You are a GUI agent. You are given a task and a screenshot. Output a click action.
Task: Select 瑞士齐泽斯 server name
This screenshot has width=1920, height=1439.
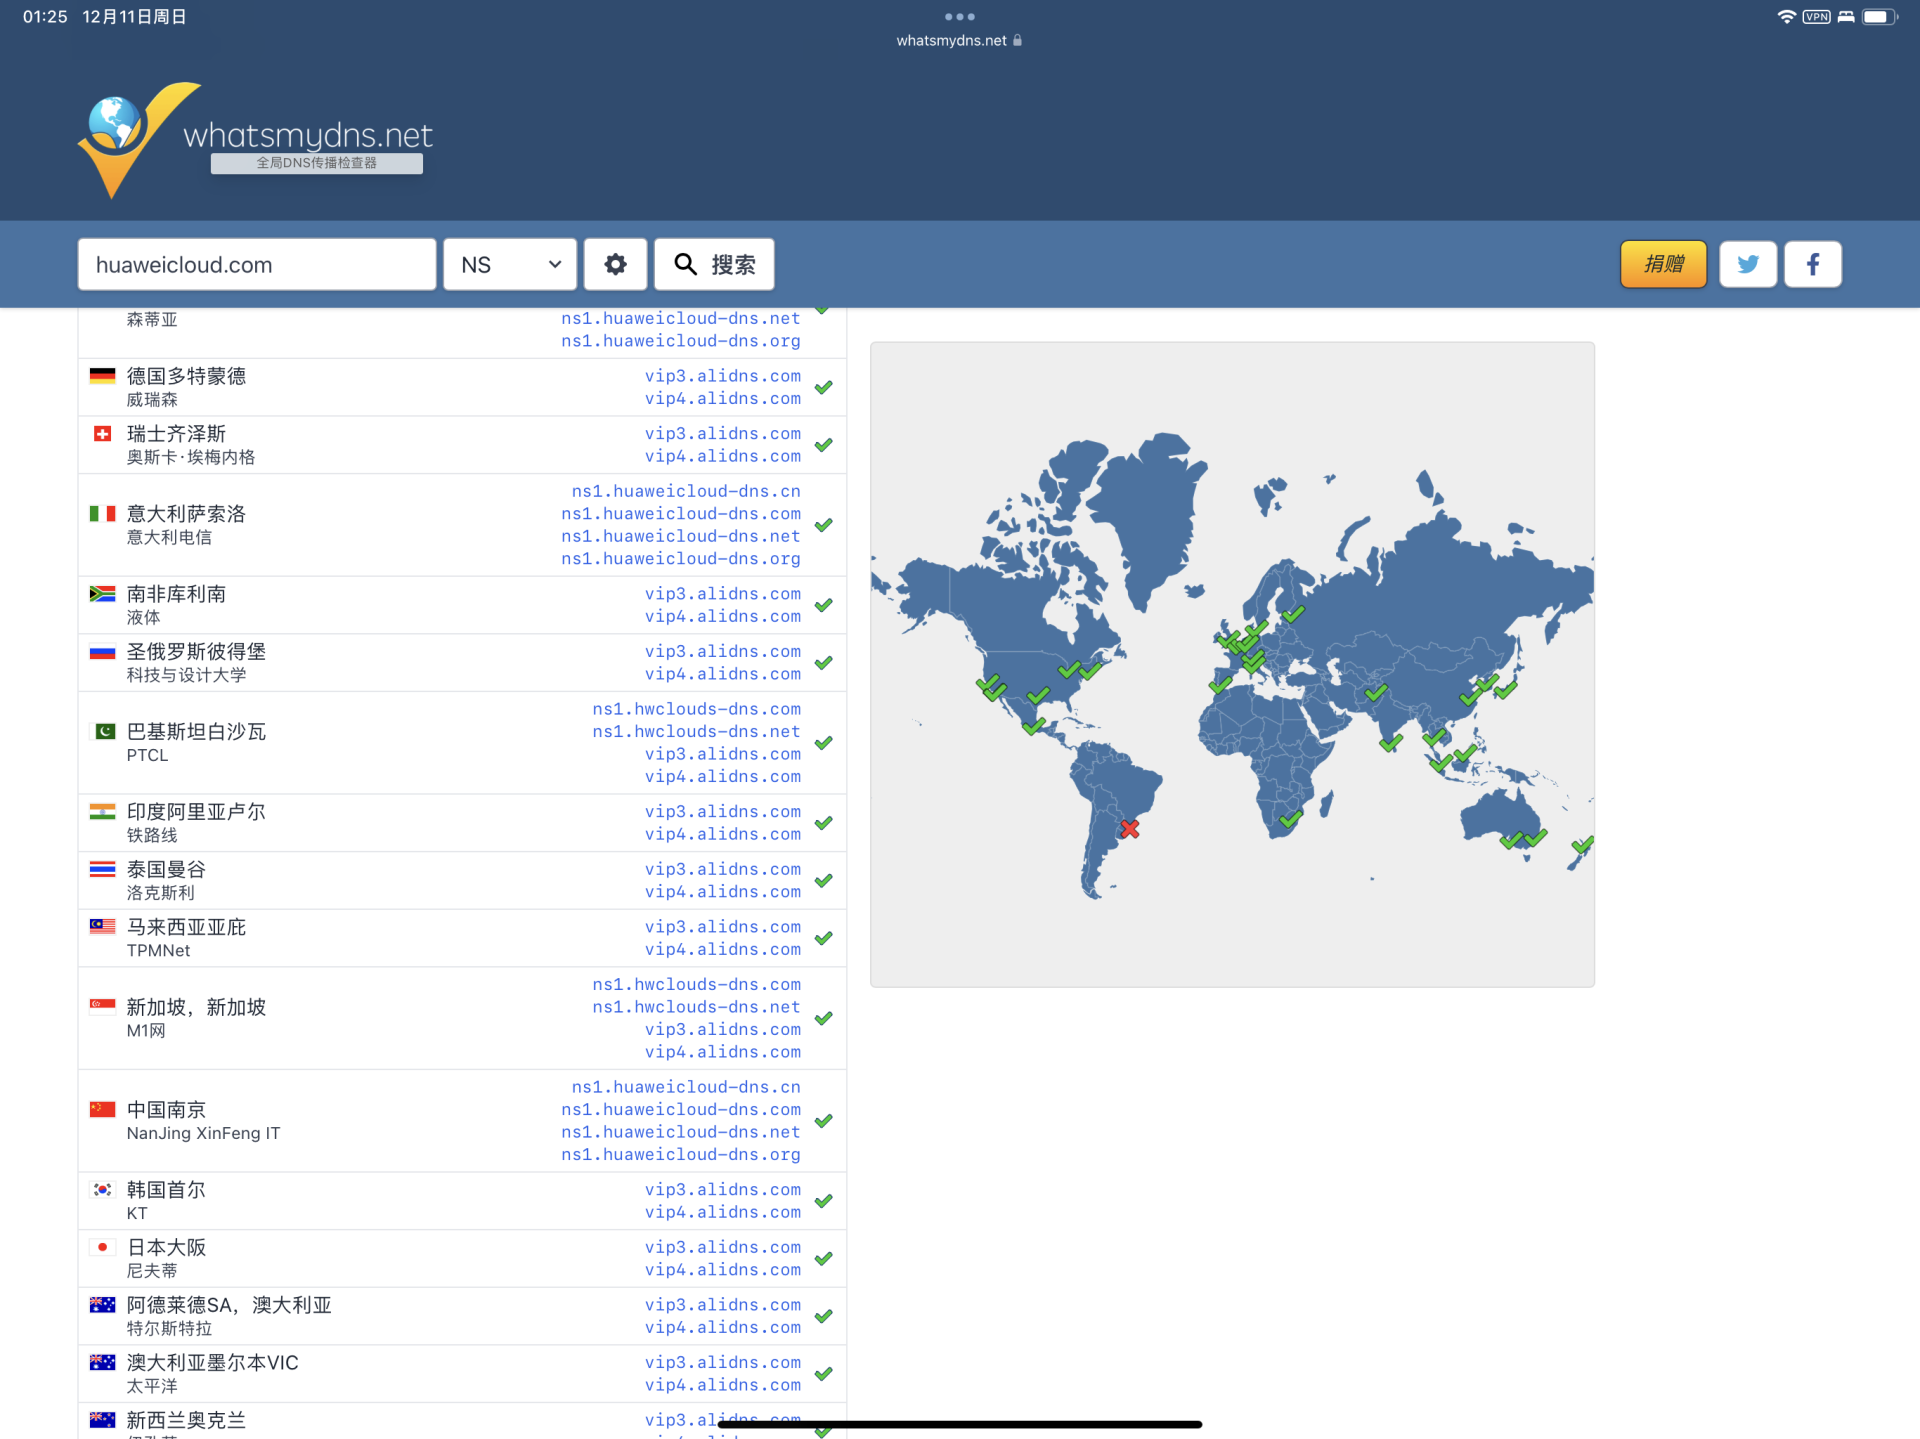176,434
